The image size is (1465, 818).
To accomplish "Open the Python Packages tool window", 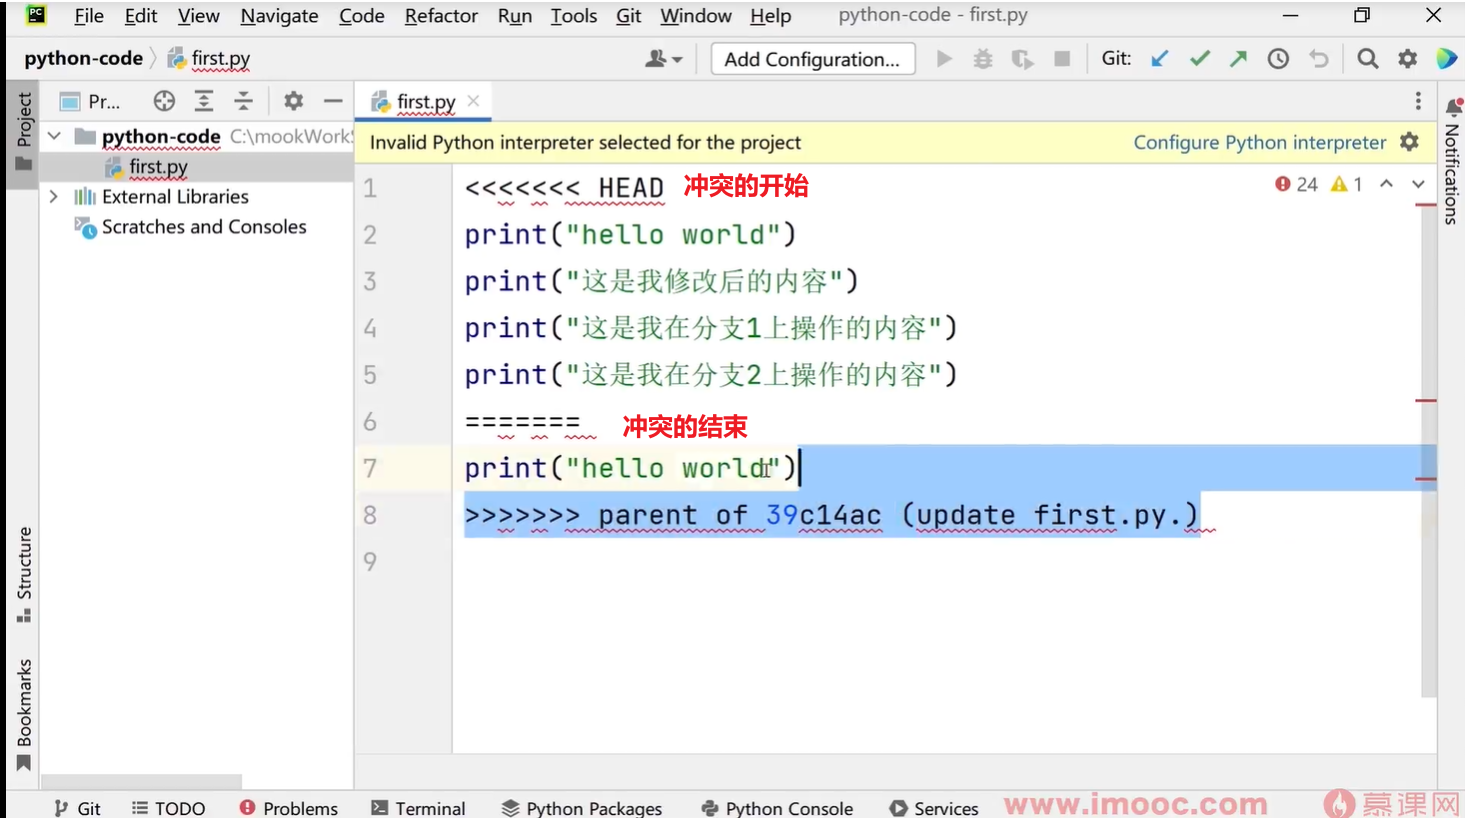I will tap(582, 807).
